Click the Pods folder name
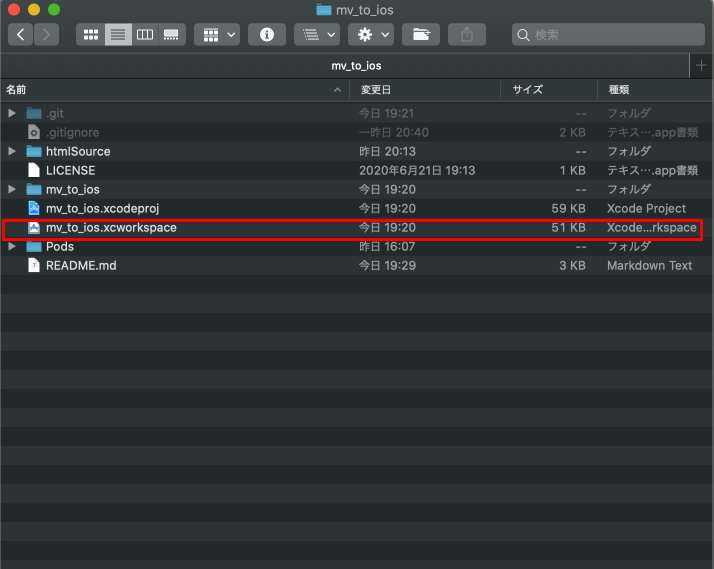714x569 pixels. click(x=60, y=246)
